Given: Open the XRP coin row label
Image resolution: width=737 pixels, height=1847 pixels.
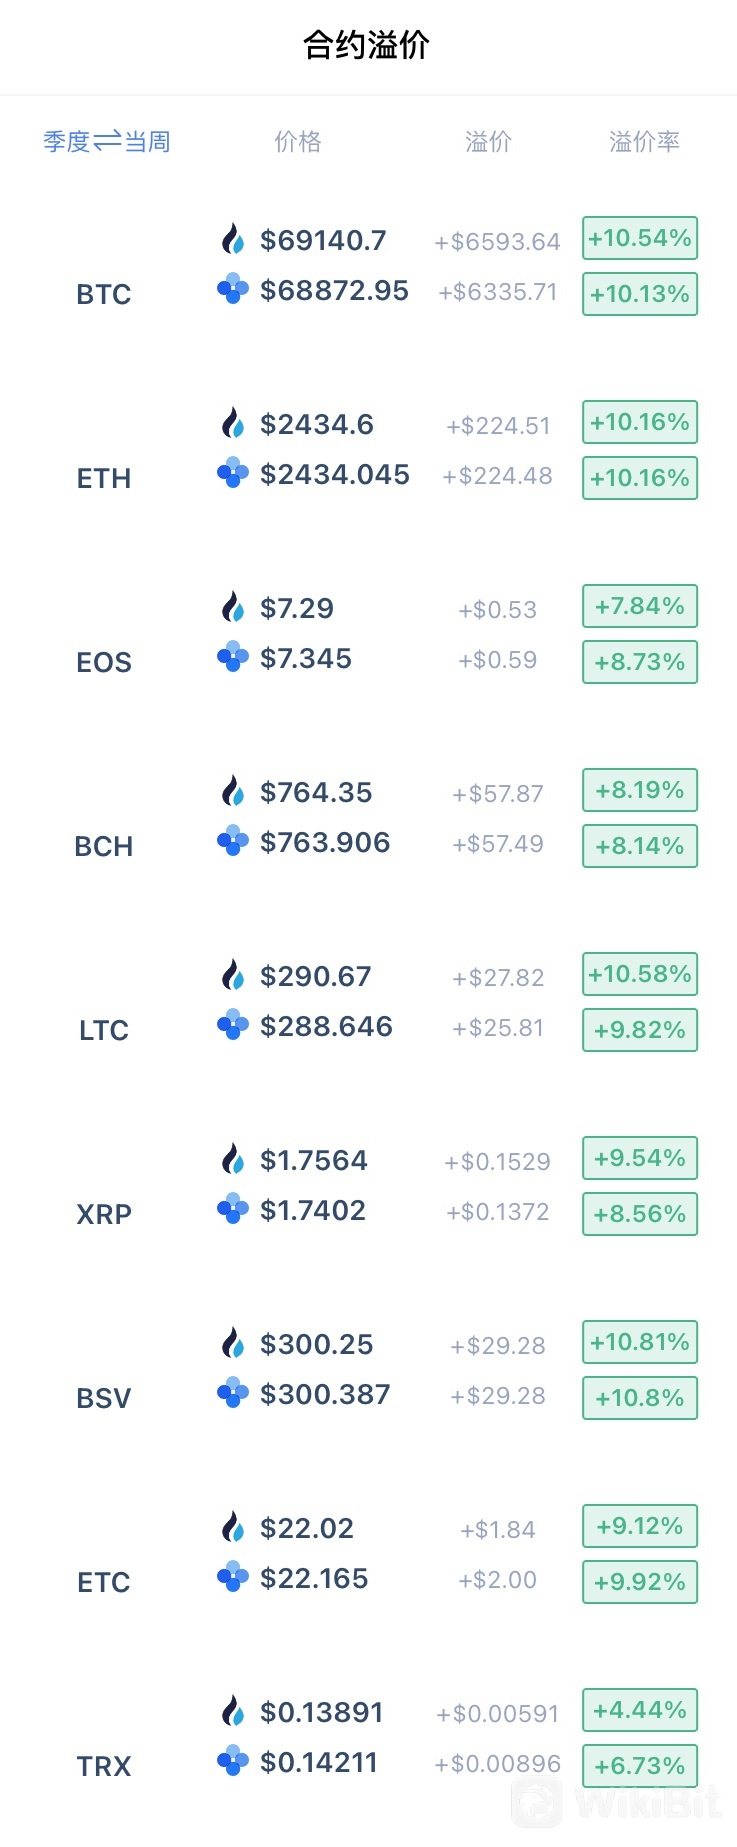Looking at the screenshot, I should click(104, 1214).
